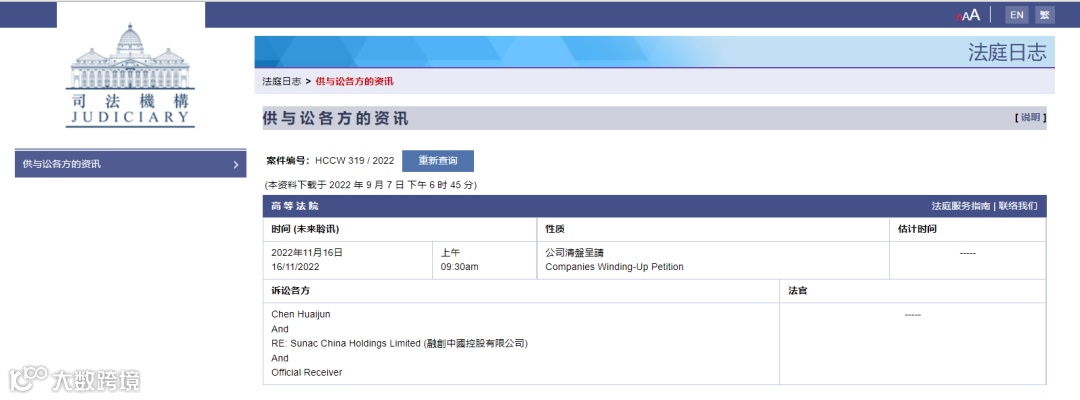Open 联络我们 link

tap(1018, 206)
